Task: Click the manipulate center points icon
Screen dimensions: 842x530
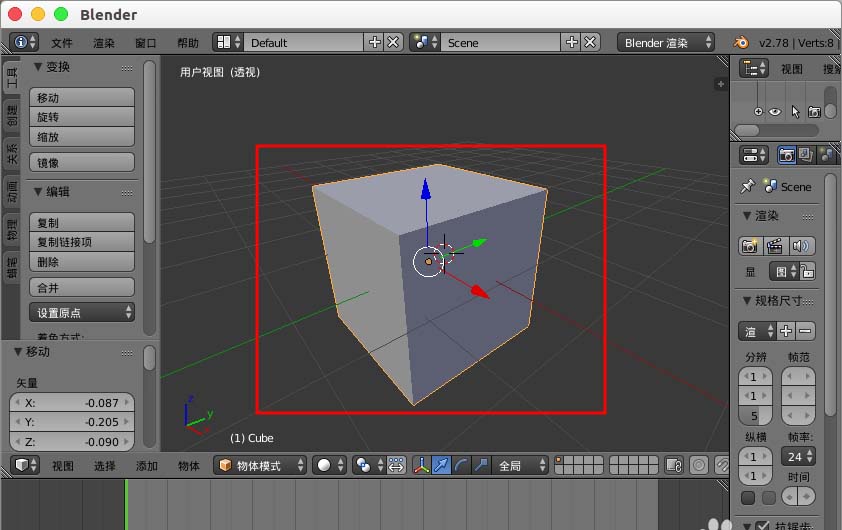Action: click(396, 465)
